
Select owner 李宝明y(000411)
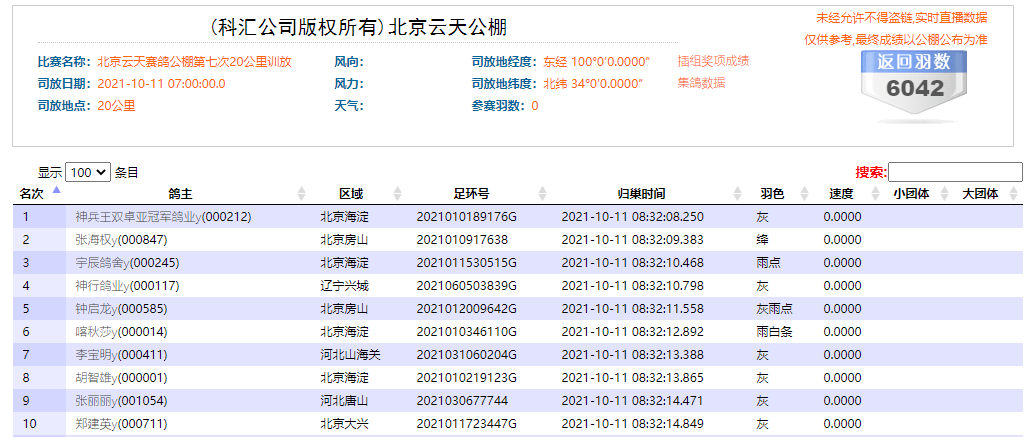121,354
